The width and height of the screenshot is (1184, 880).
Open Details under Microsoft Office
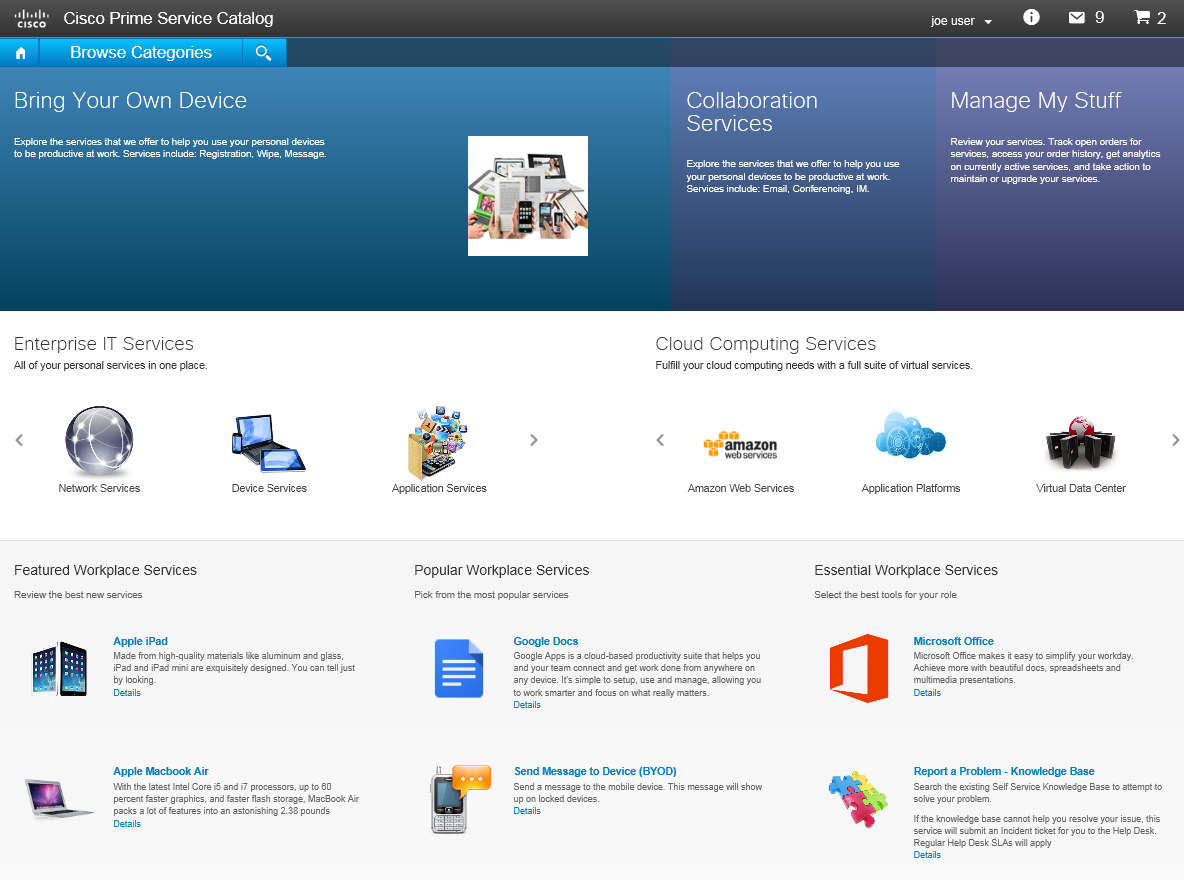pos(926,692)
